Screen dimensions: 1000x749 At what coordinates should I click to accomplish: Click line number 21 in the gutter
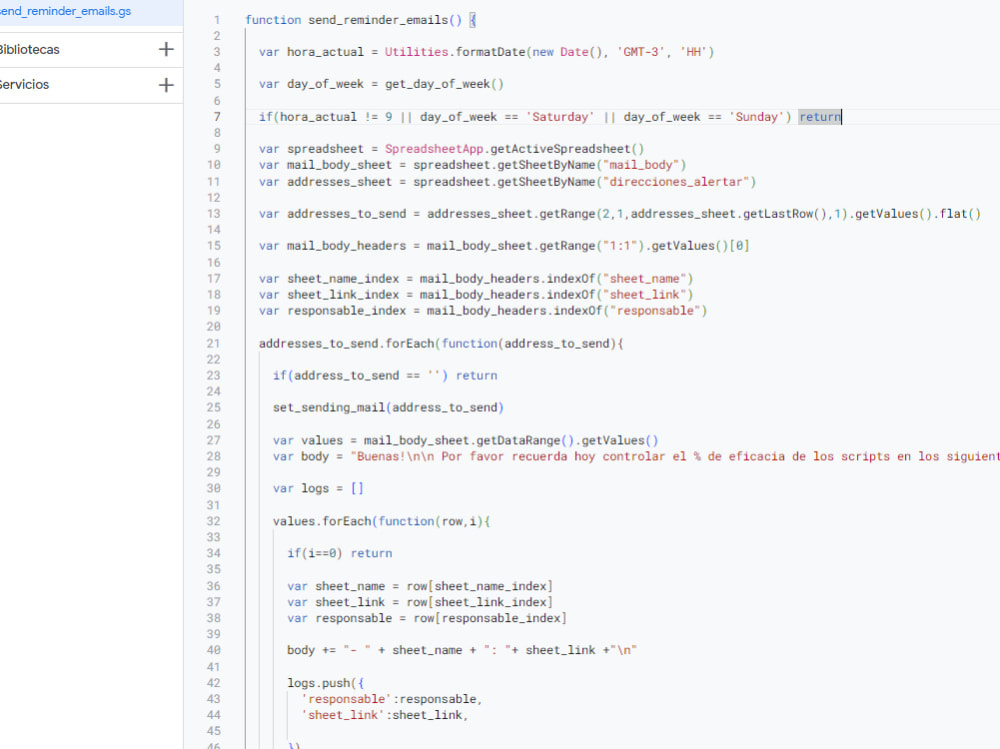[214, 344]
